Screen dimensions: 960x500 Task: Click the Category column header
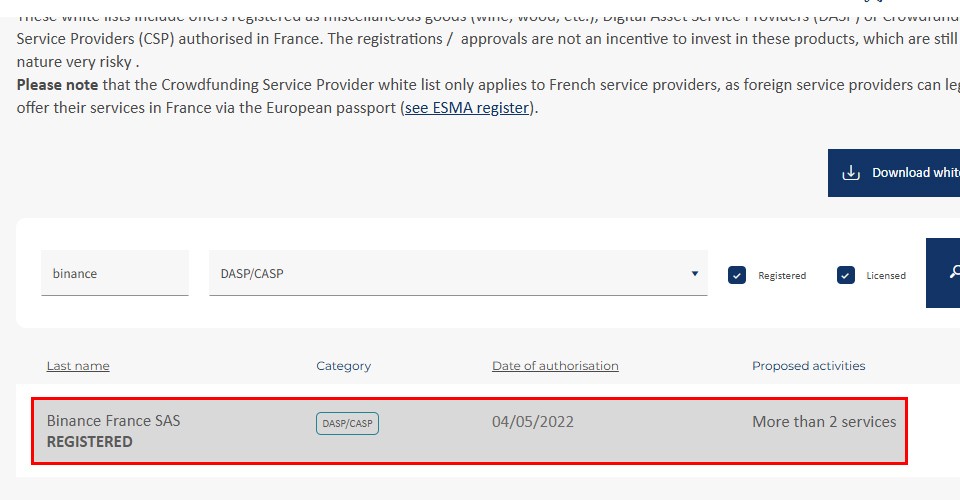343,366
